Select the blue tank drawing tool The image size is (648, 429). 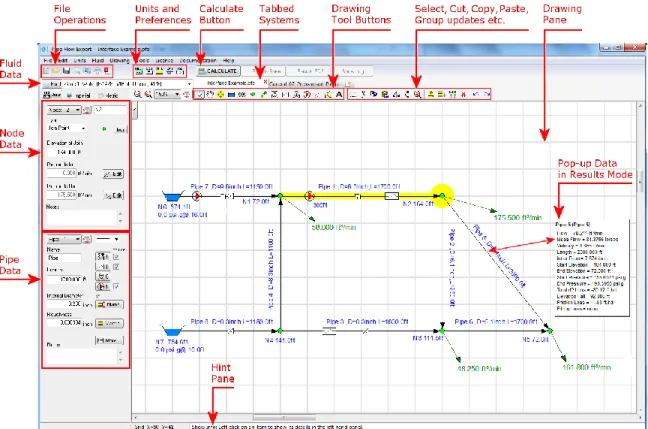pos(231,95)
